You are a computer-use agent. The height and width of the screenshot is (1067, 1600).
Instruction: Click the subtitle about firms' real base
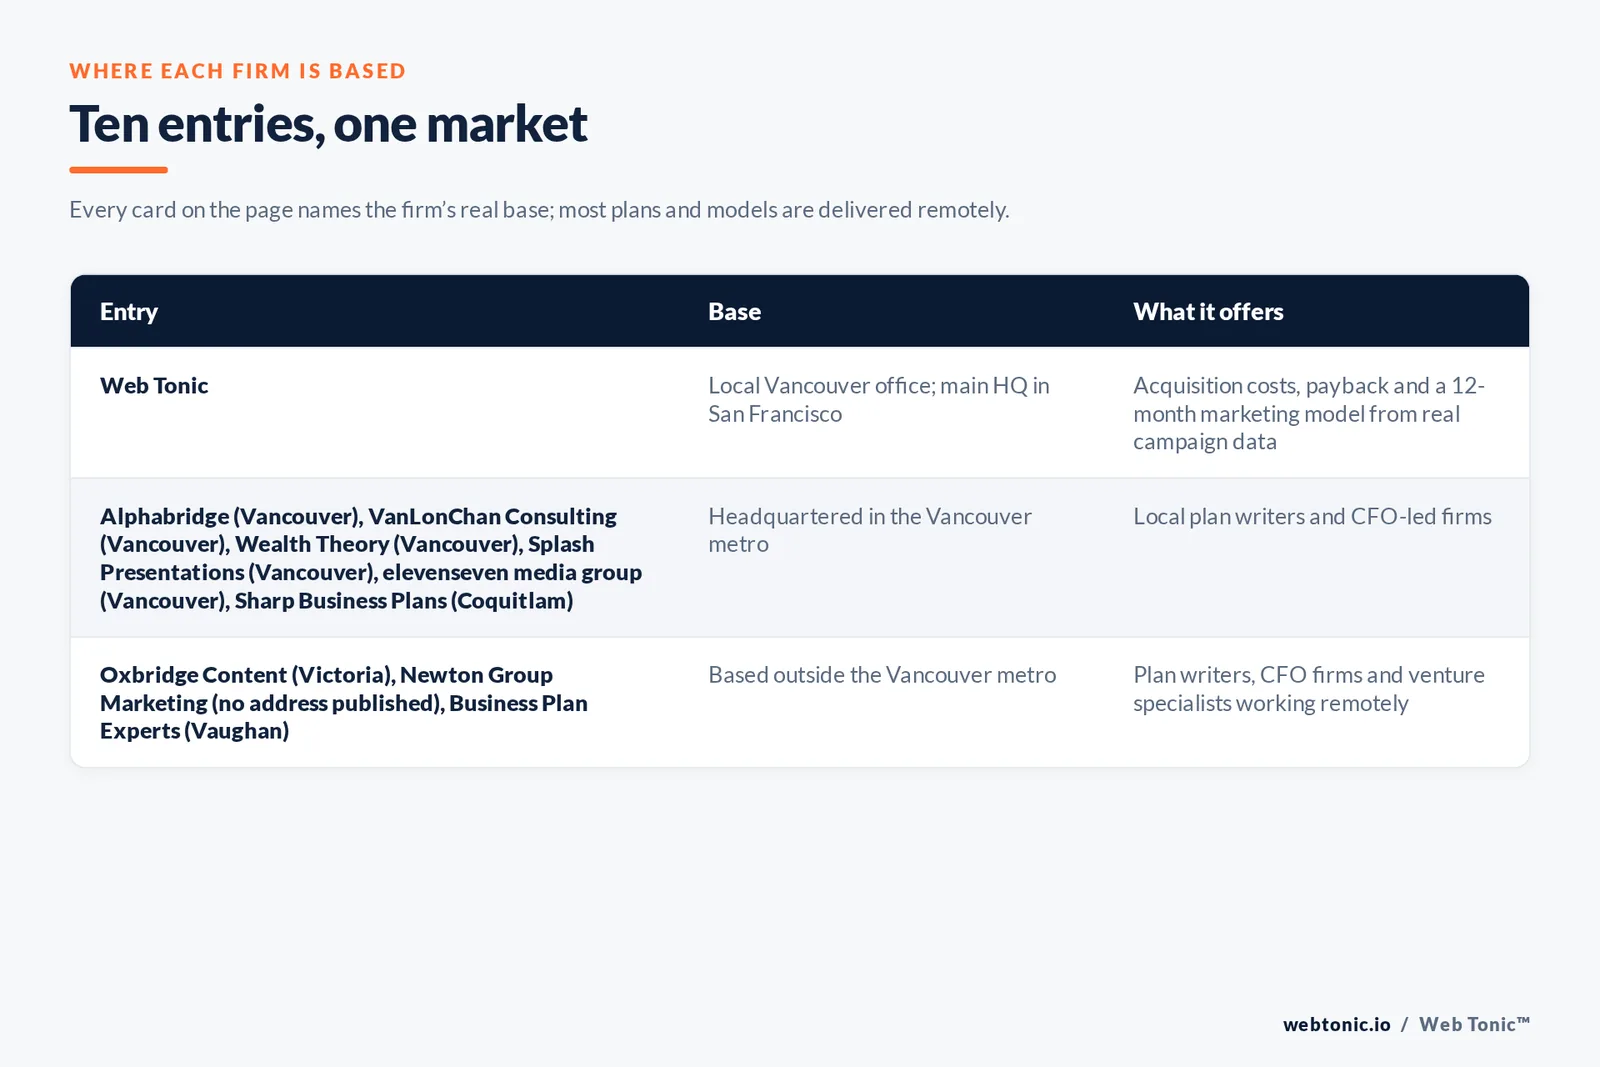tap(539, 210)
